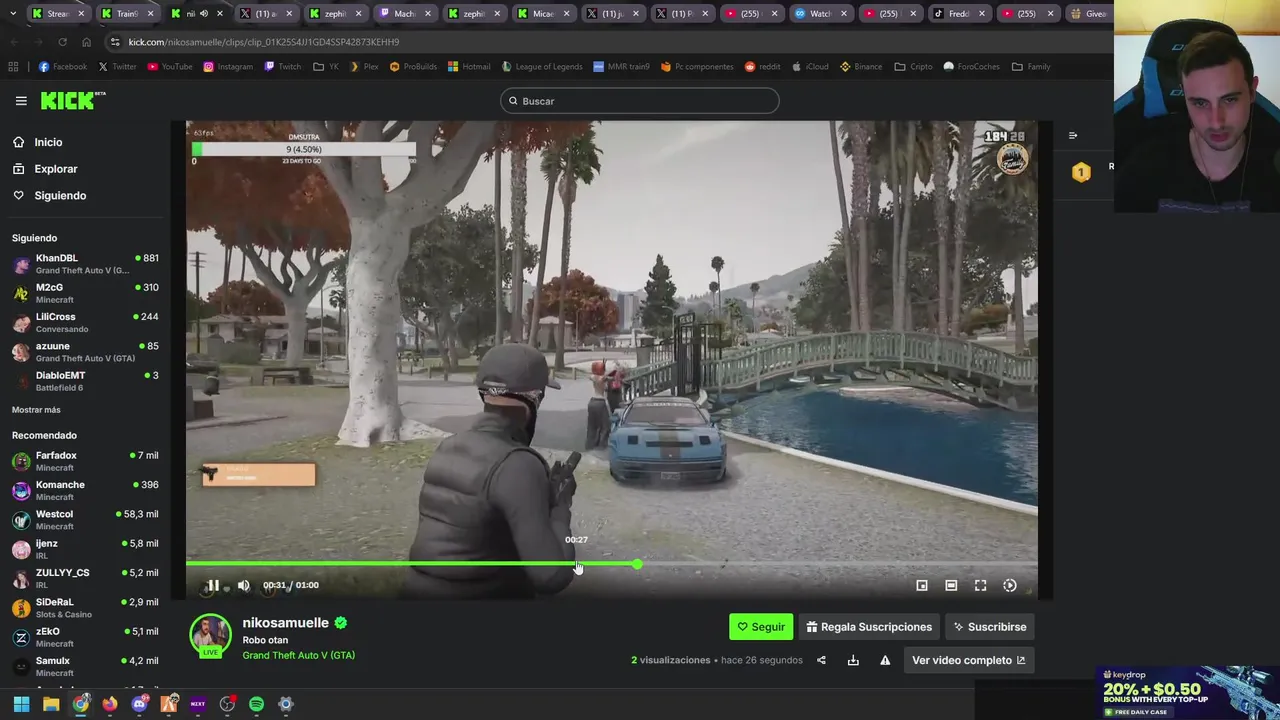
Task: Open recommended channel ijenz
Action: point(85,549)
